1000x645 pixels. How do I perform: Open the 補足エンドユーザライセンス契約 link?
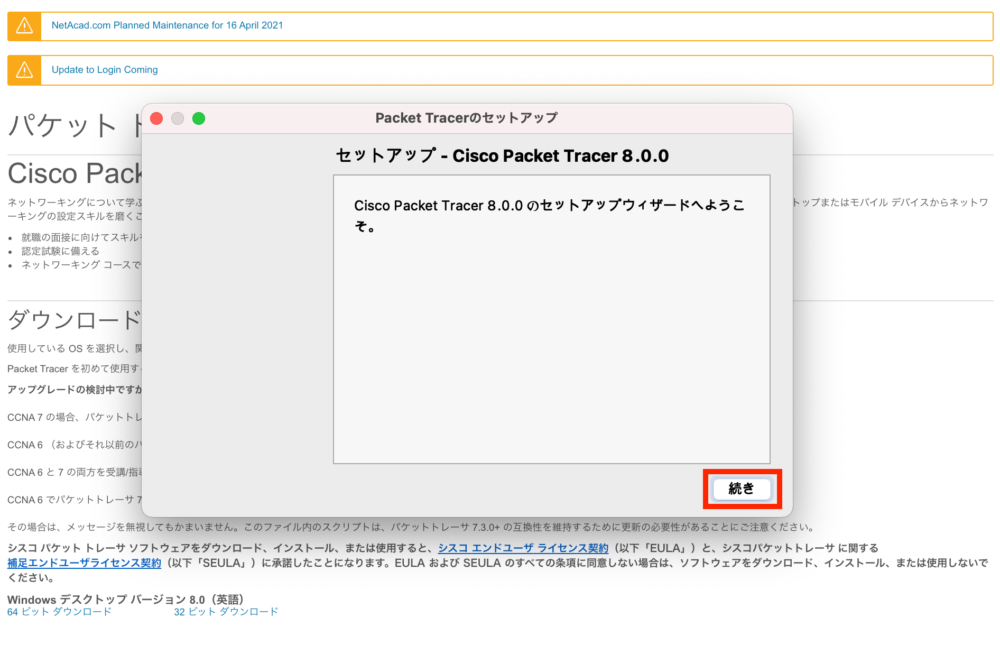point(84,563)
